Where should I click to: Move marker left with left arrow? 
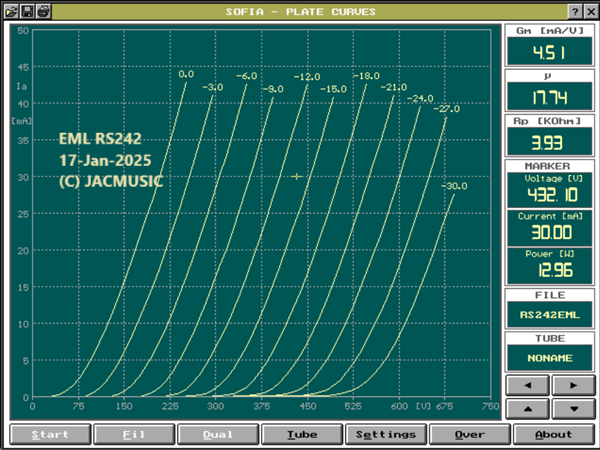coord(528,385)
